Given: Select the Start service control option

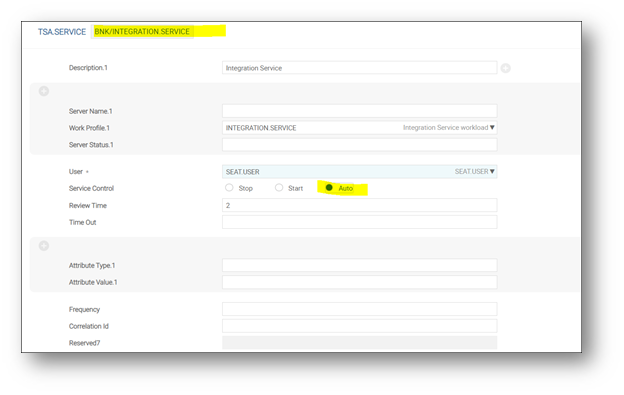Looking at the screenshot, I should [x=279, y=187].
